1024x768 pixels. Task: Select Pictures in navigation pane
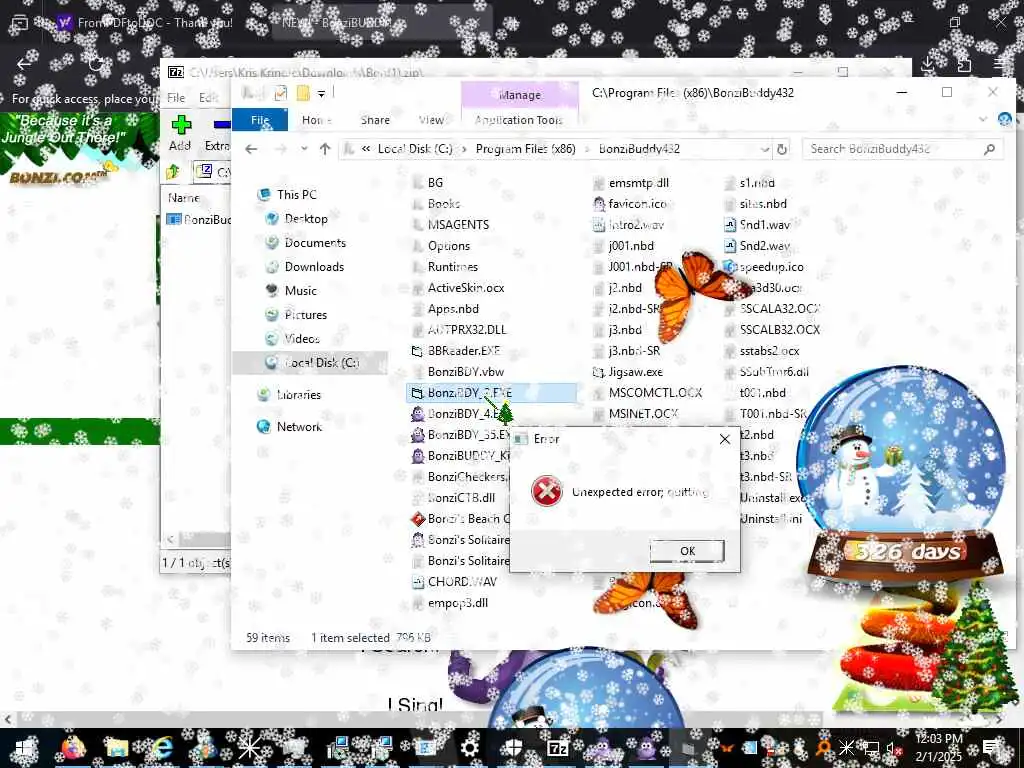(x=305, y=315)
